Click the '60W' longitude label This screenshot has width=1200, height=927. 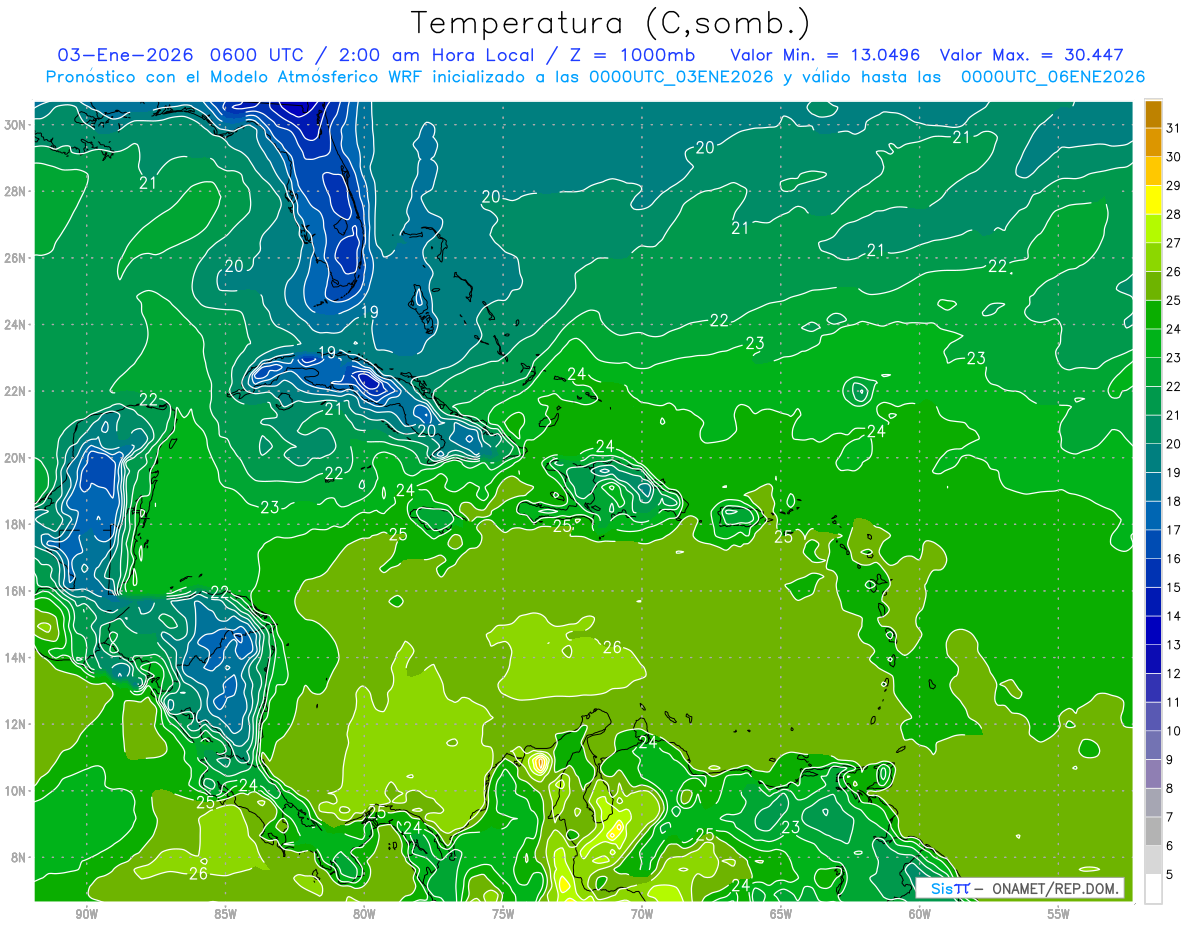pyautogui.click(x=920, y=914)
